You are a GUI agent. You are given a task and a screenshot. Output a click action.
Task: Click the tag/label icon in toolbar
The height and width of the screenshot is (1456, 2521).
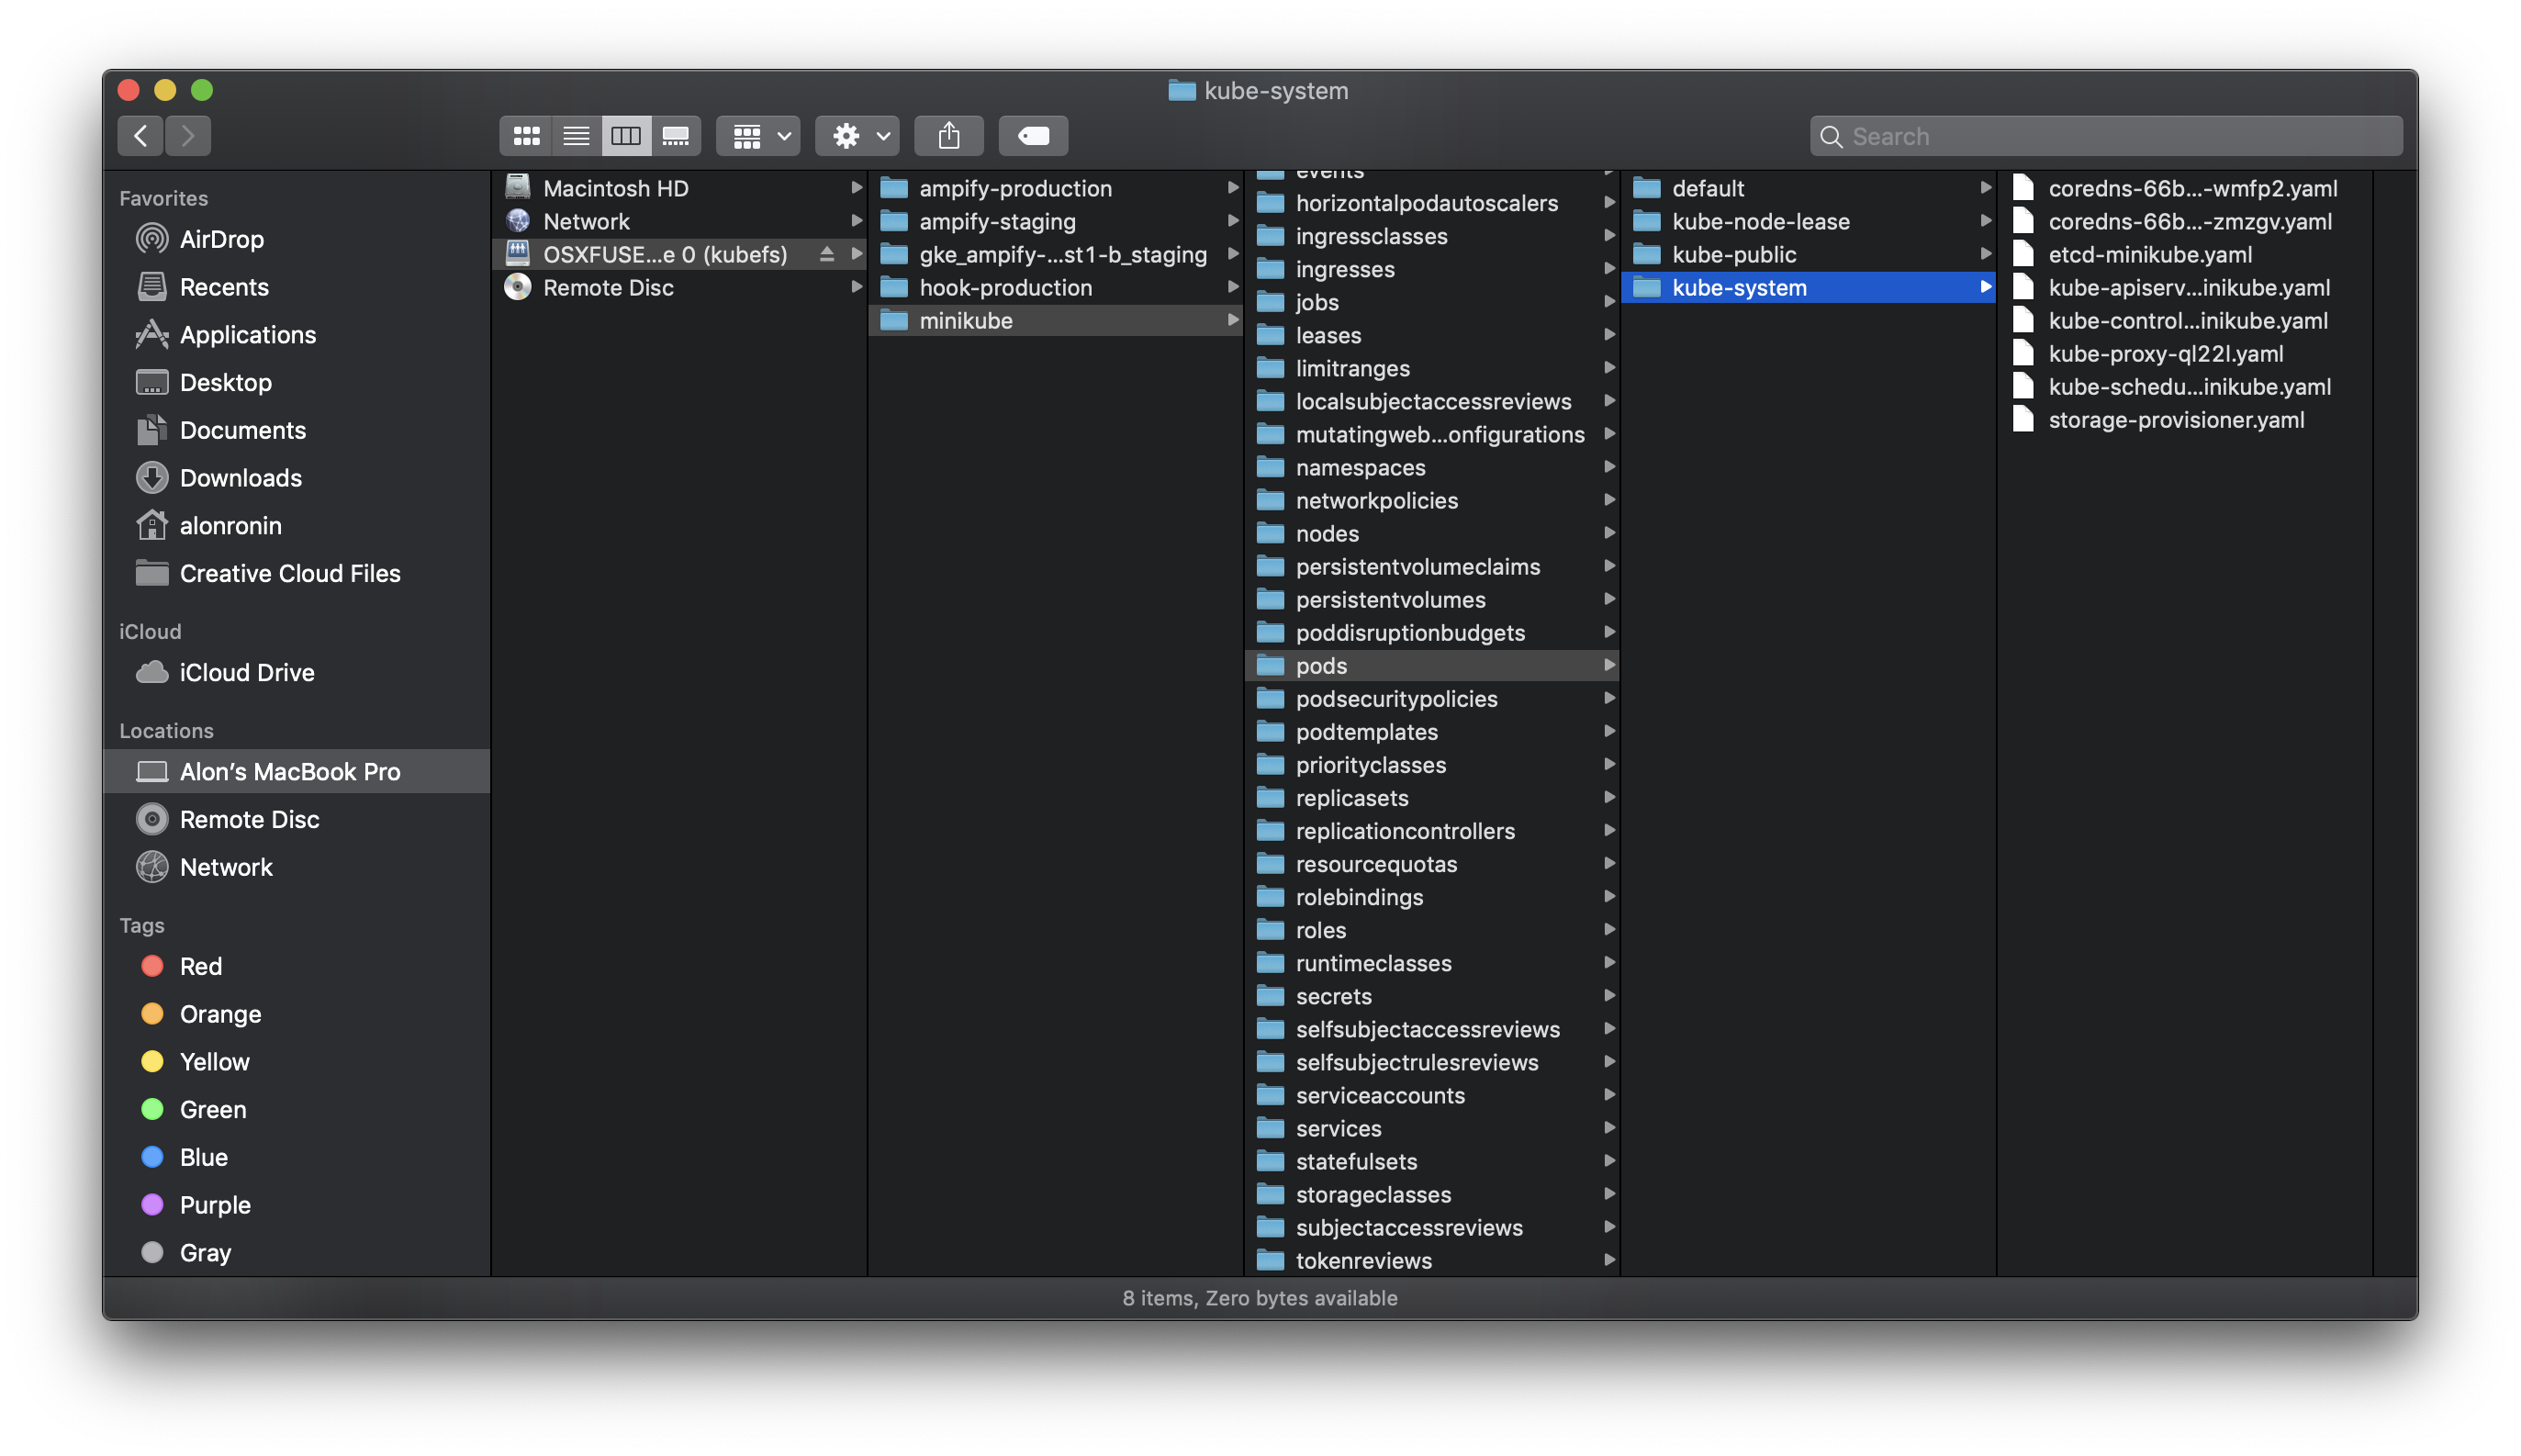click(x=1033, y=135)
